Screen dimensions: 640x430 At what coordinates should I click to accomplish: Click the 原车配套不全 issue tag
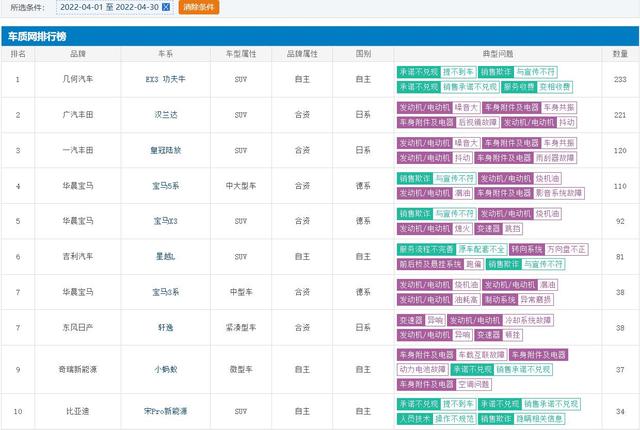point(481,249)
